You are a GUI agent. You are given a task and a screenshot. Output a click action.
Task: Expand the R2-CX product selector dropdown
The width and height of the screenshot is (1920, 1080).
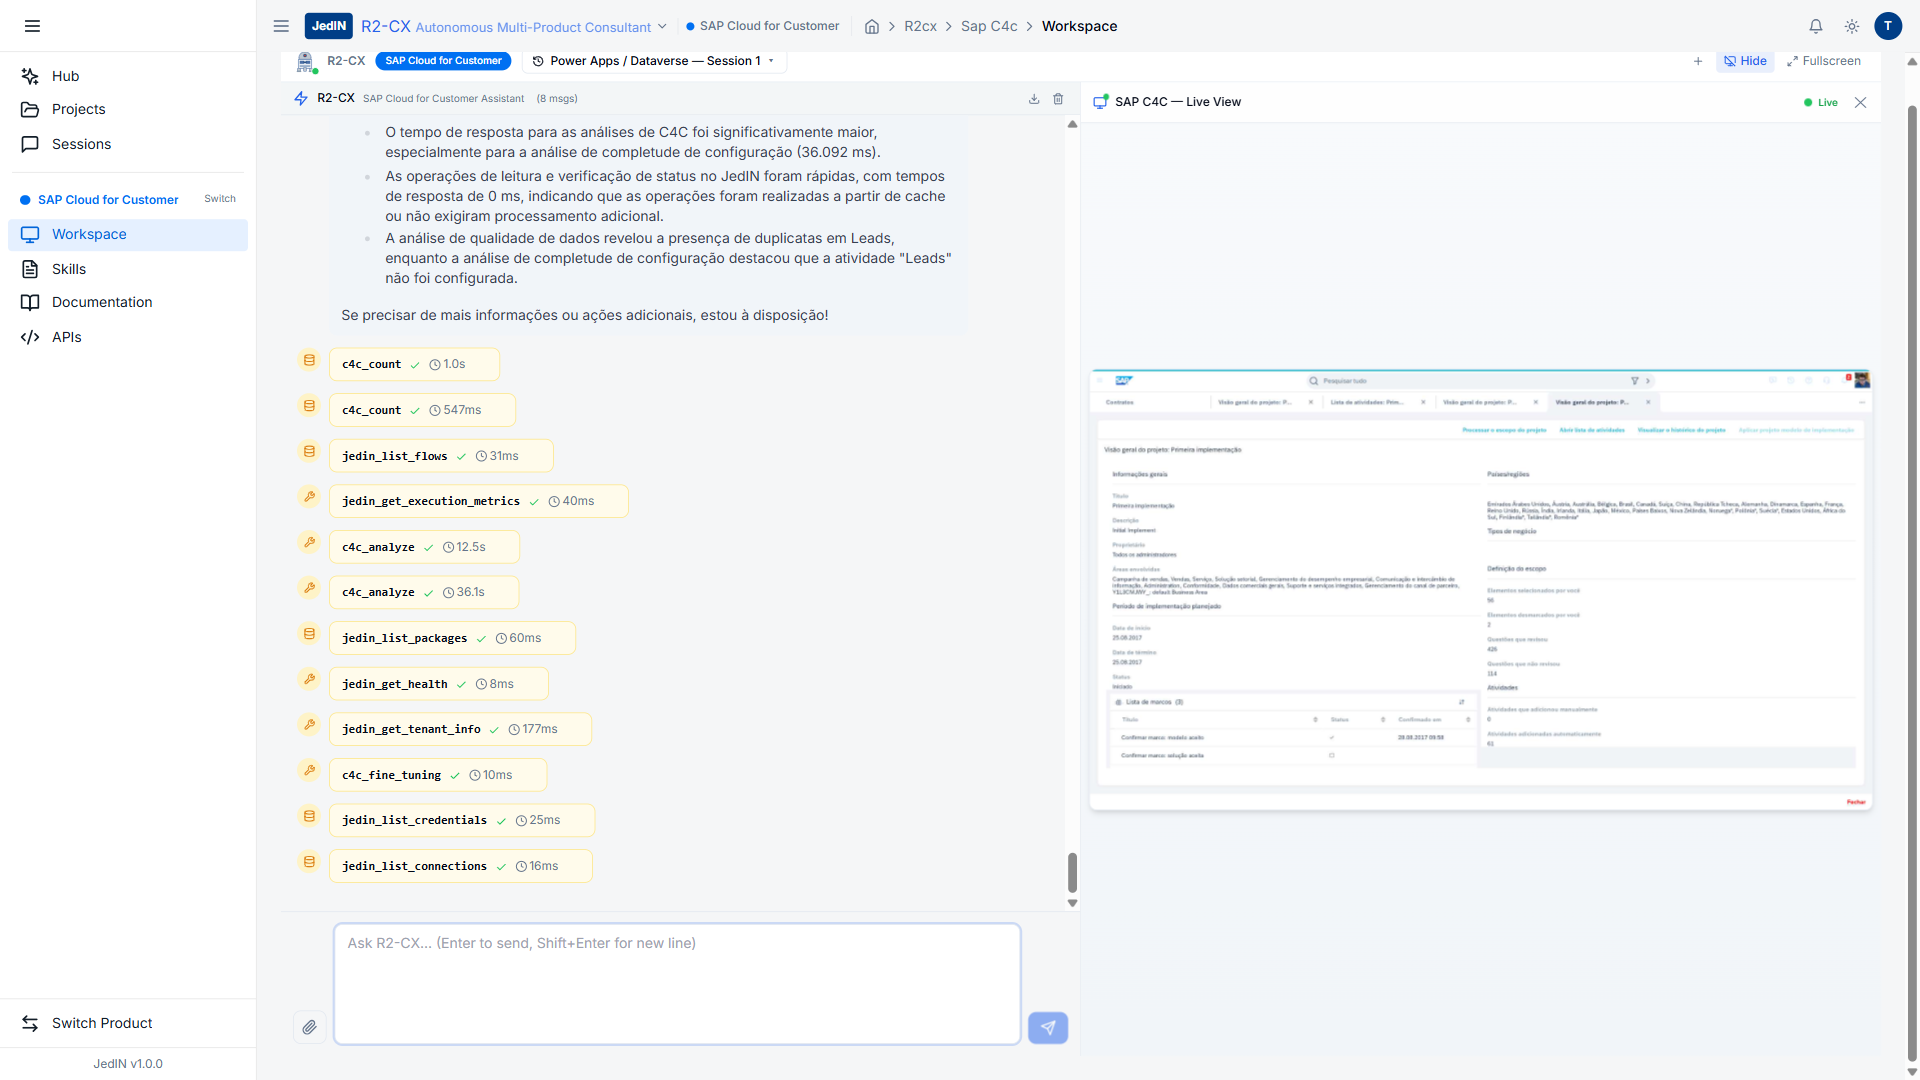[661, 27]
